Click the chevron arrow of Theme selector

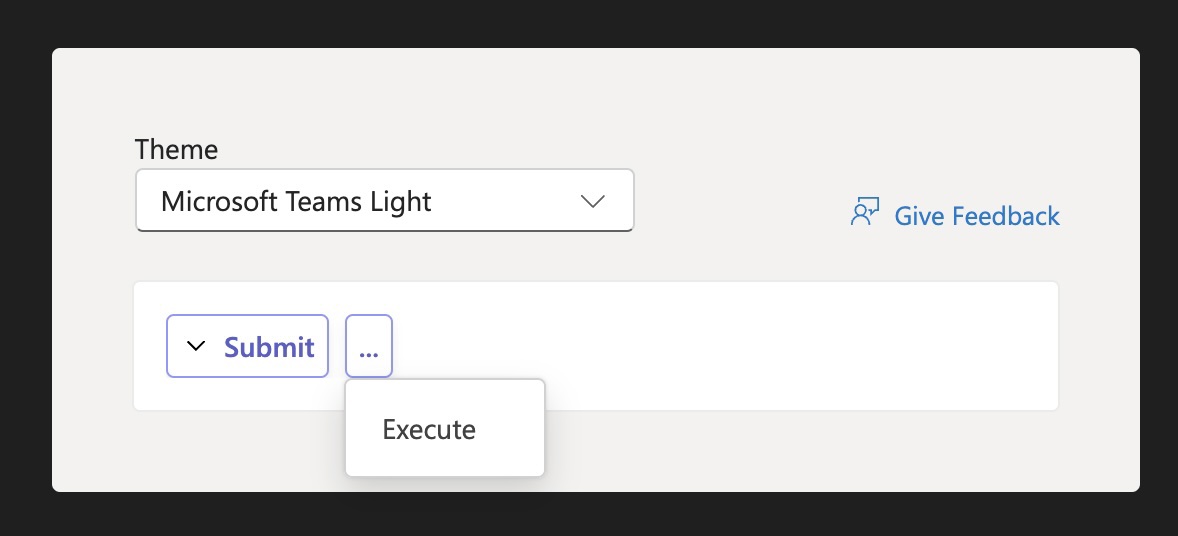593,201
